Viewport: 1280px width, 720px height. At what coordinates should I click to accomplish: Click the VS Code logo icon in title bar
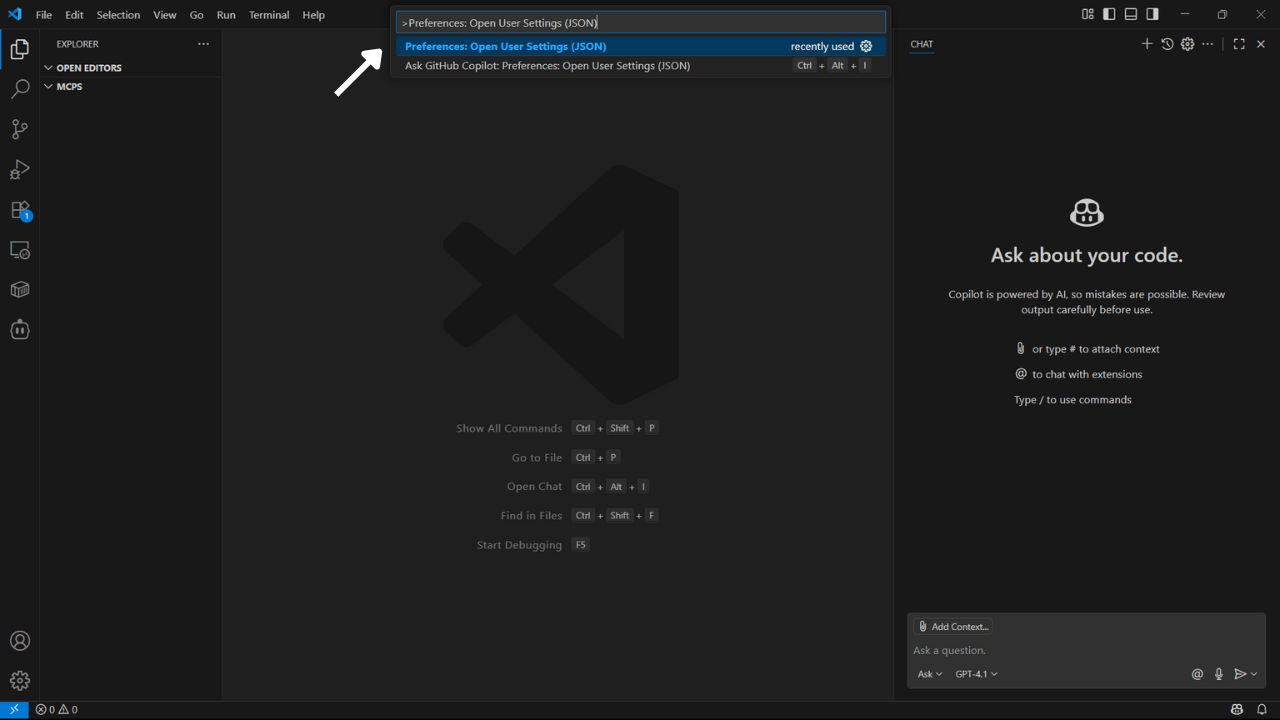(x=14, y=14)
